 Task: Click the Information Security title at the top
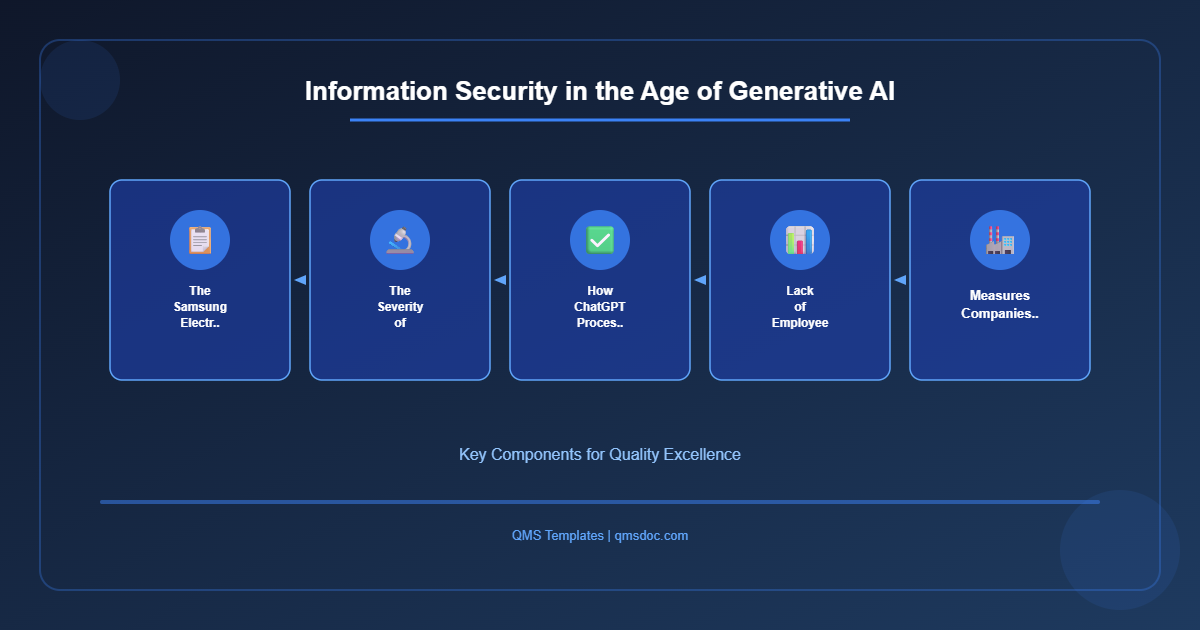click(599, 91)
